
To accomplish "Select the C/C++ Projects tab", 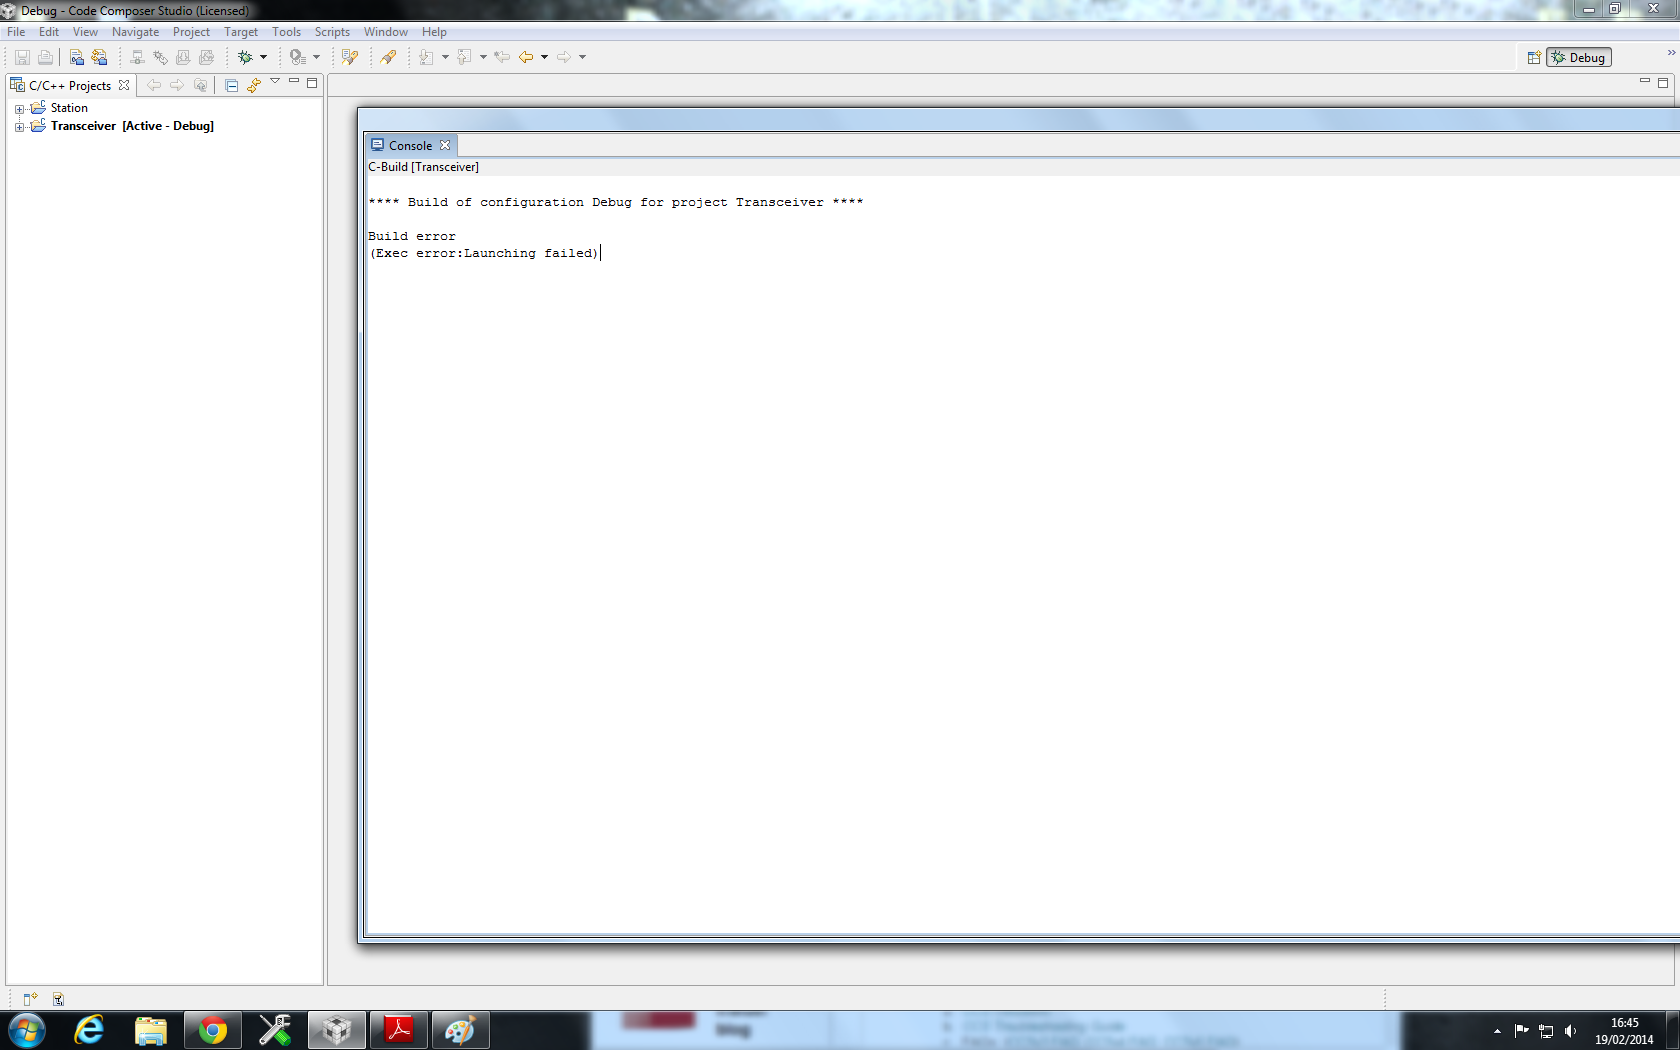I will coord(70,86).
